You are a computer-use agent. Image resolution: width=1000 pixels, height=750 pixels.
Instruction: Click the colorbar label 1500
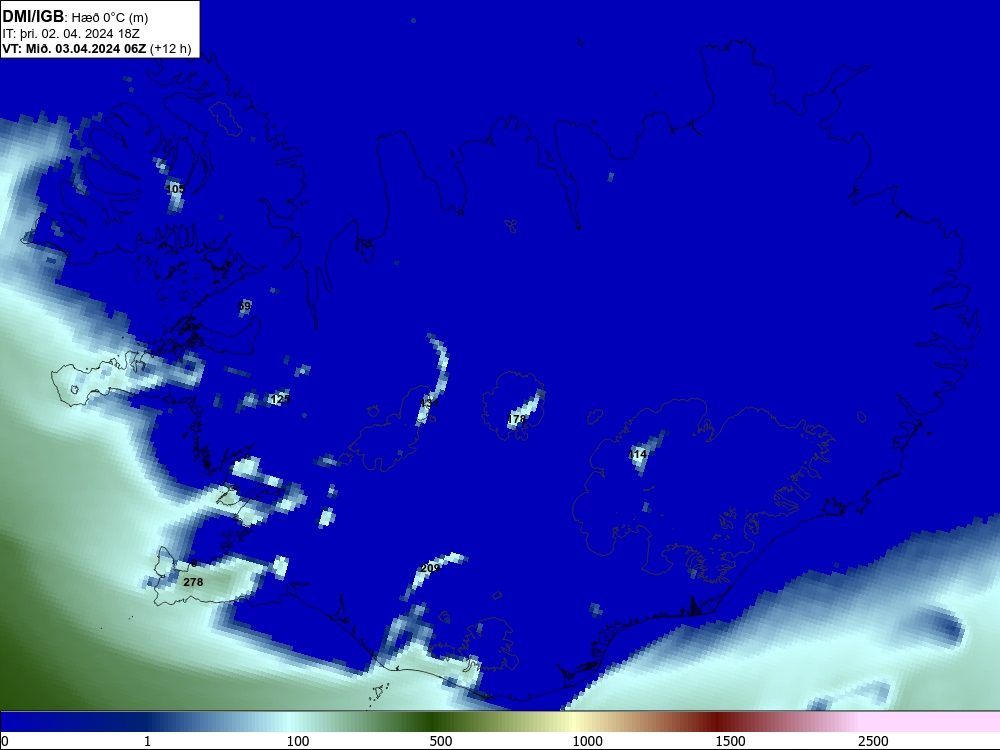730,741
